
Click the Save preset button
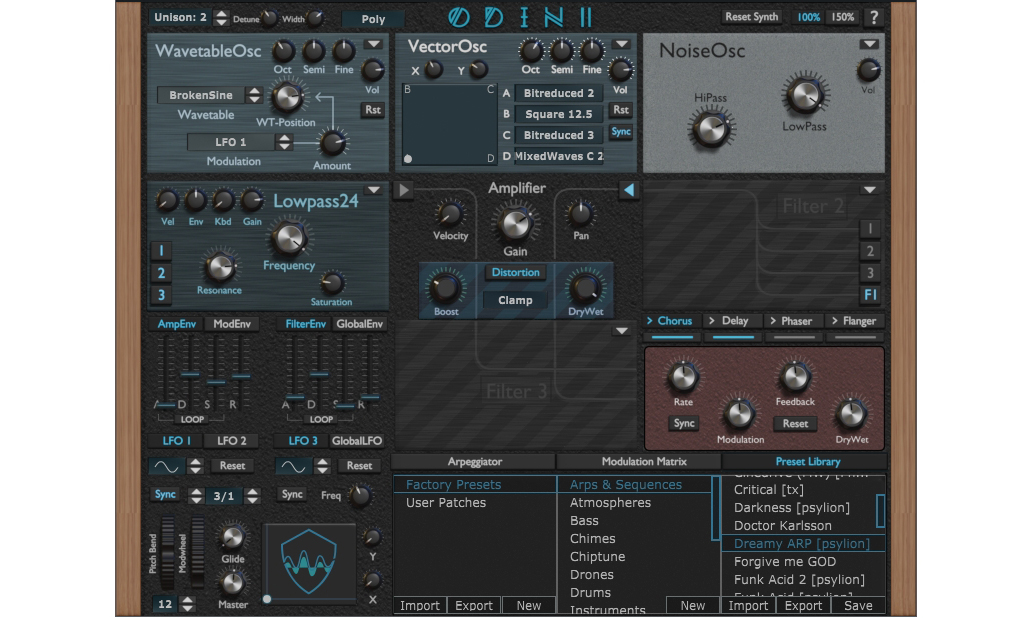tap(858, 606)
